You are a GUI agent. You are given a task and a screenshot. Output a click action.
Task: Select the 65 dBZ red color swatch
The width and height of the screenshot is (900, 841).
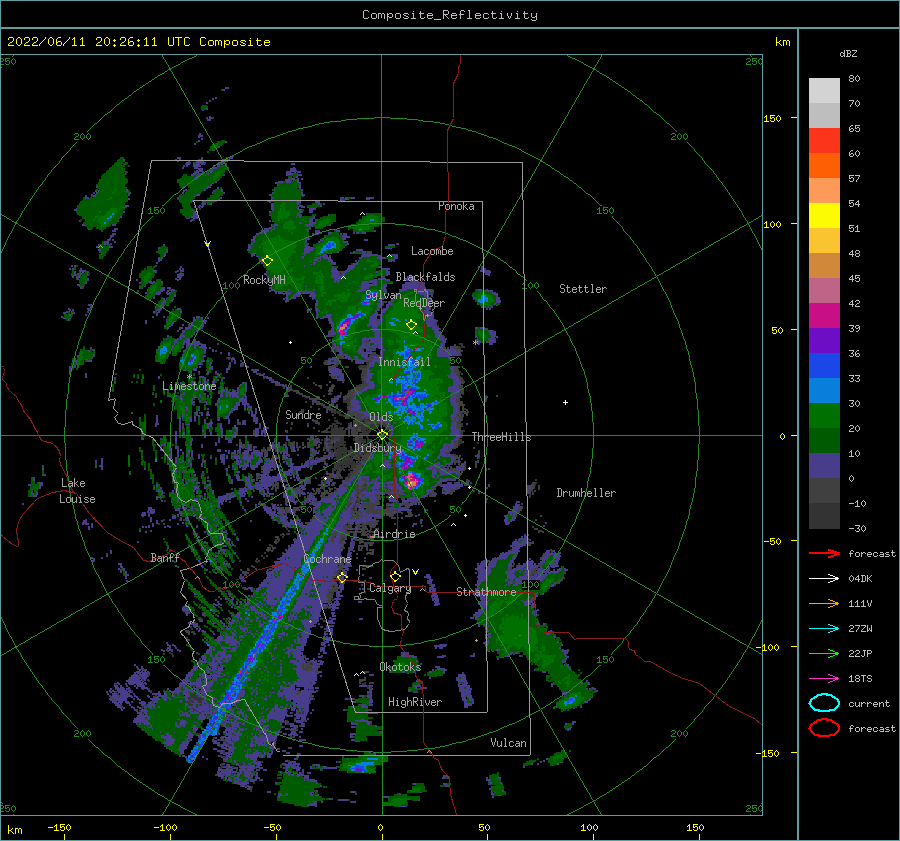coord(824,140)
